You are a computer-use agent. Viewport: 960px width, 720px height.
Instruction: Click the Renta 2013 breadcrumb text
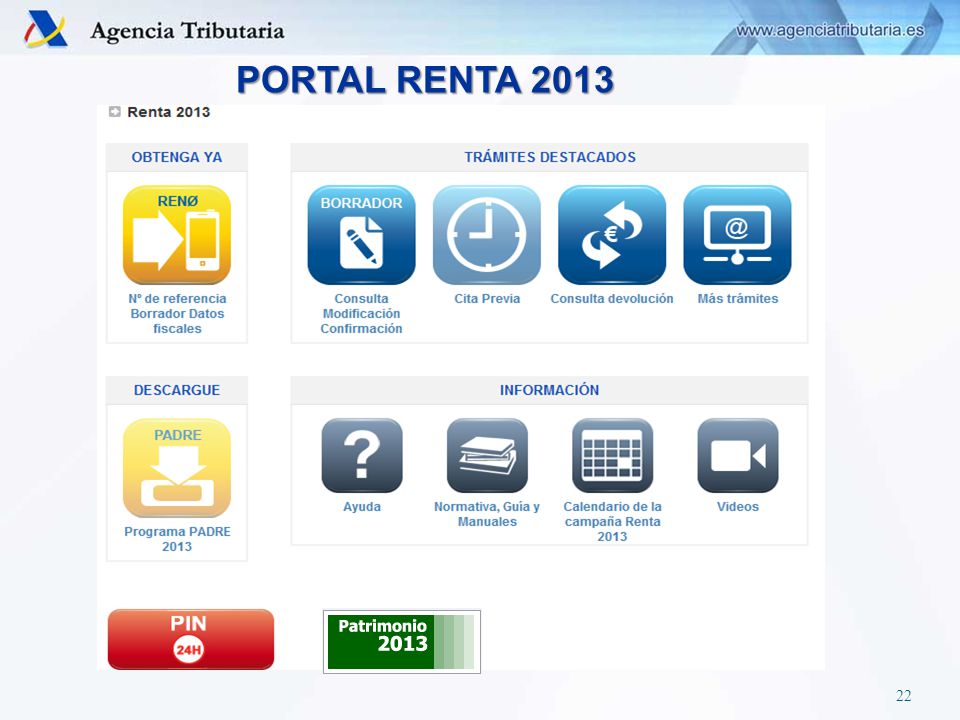pyautogui.click(x=168, y=112)
